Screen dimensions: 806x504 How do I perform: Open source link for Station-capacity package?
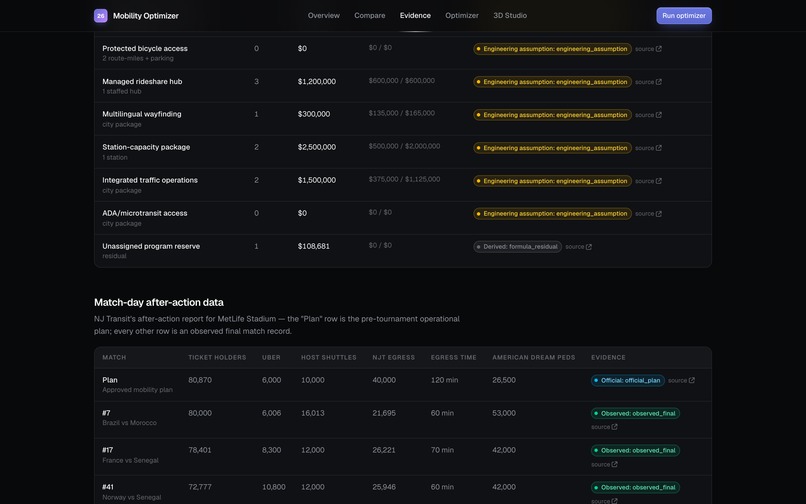coord(648,148)
